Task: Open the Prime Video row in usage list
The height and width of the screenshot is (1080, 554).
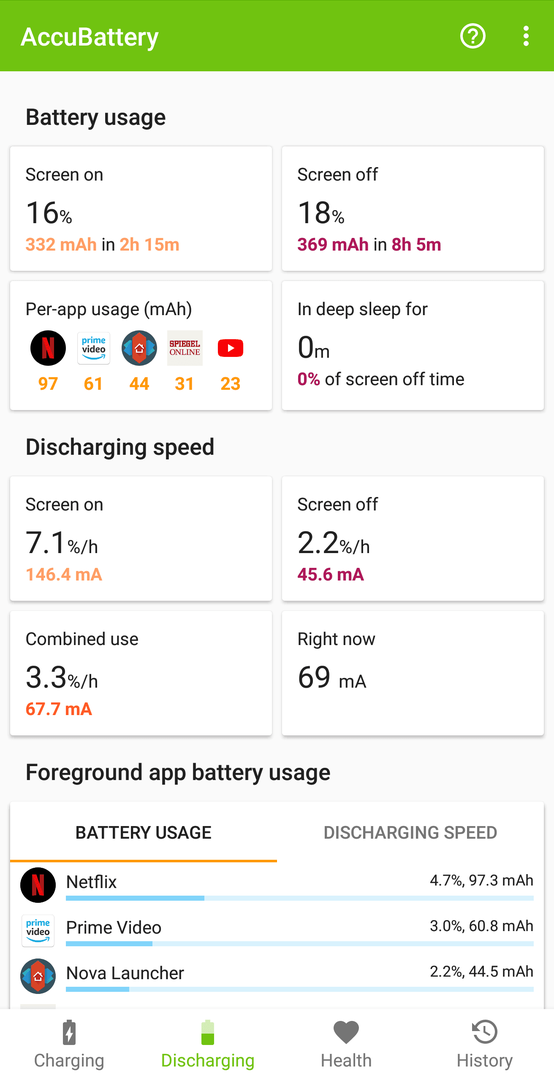Action: (277, 931)
